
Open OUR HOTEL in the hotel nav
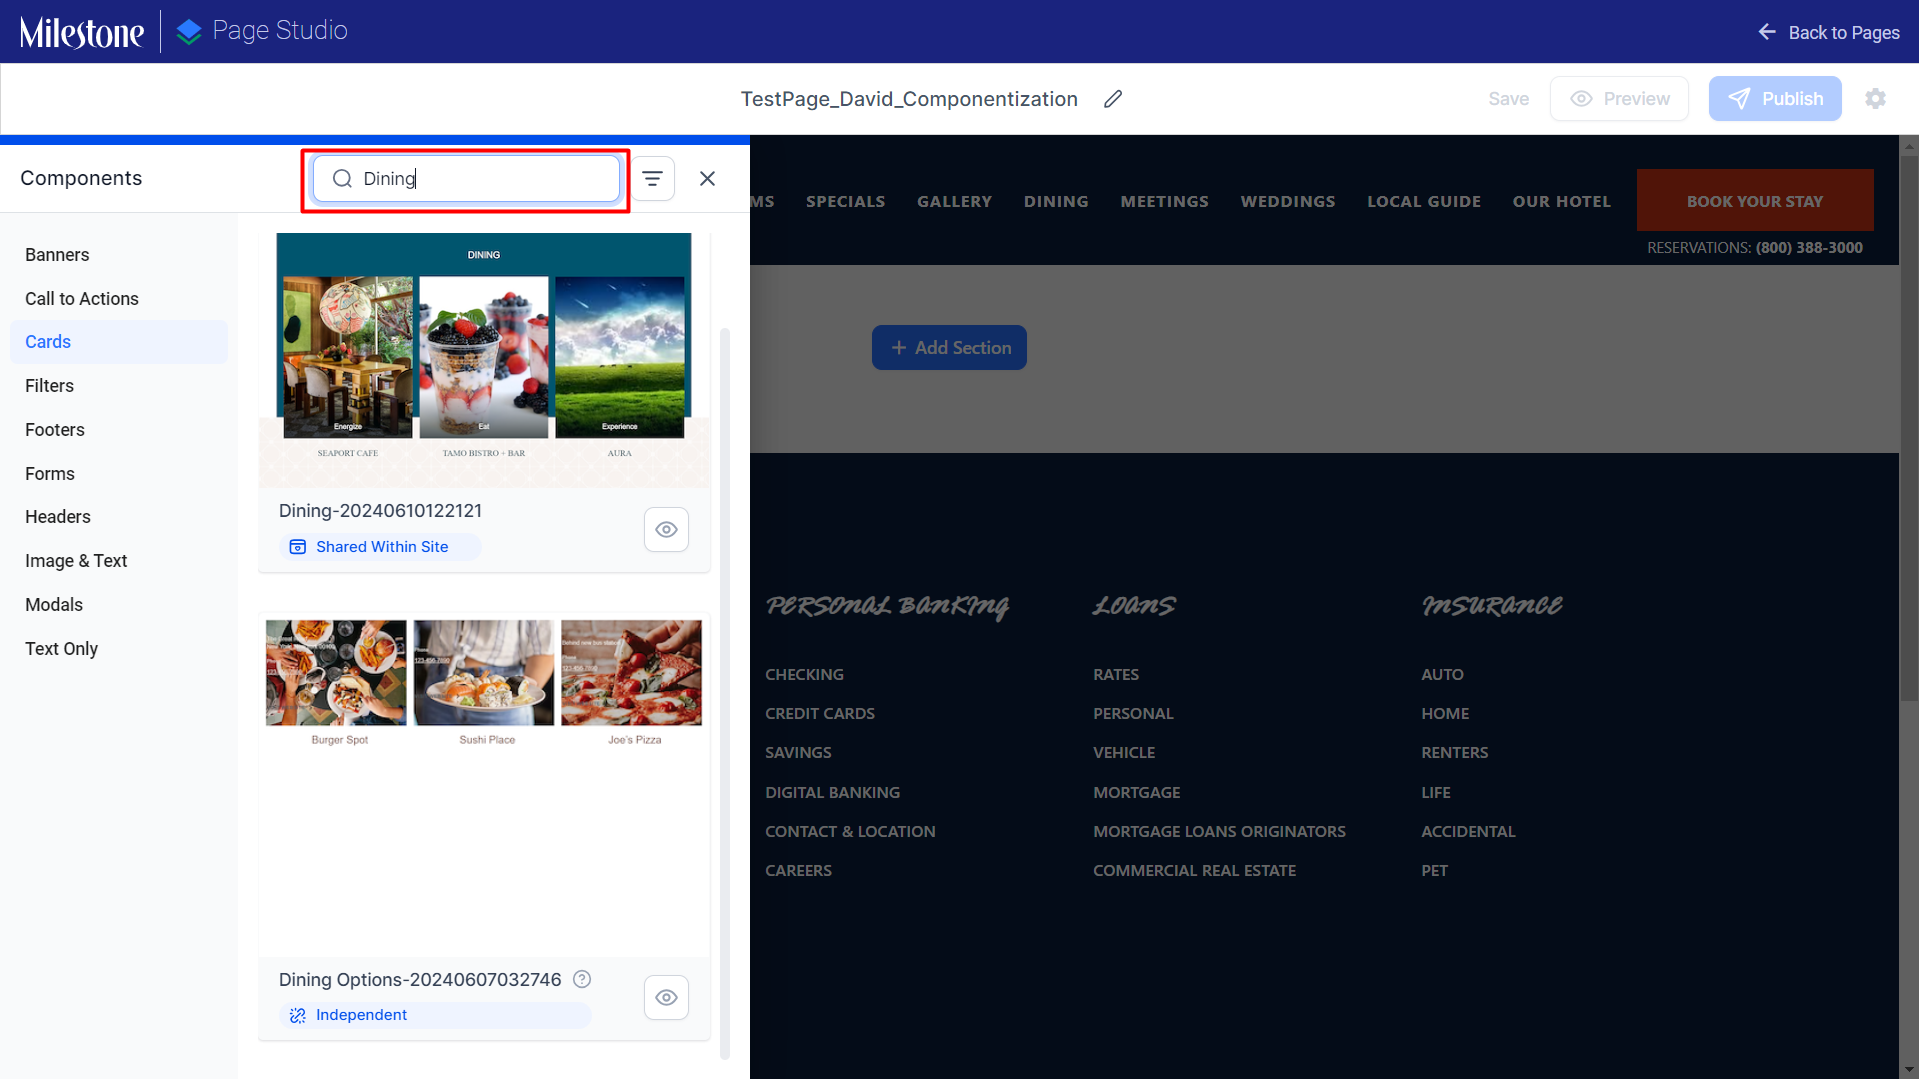click(1561, 201)
